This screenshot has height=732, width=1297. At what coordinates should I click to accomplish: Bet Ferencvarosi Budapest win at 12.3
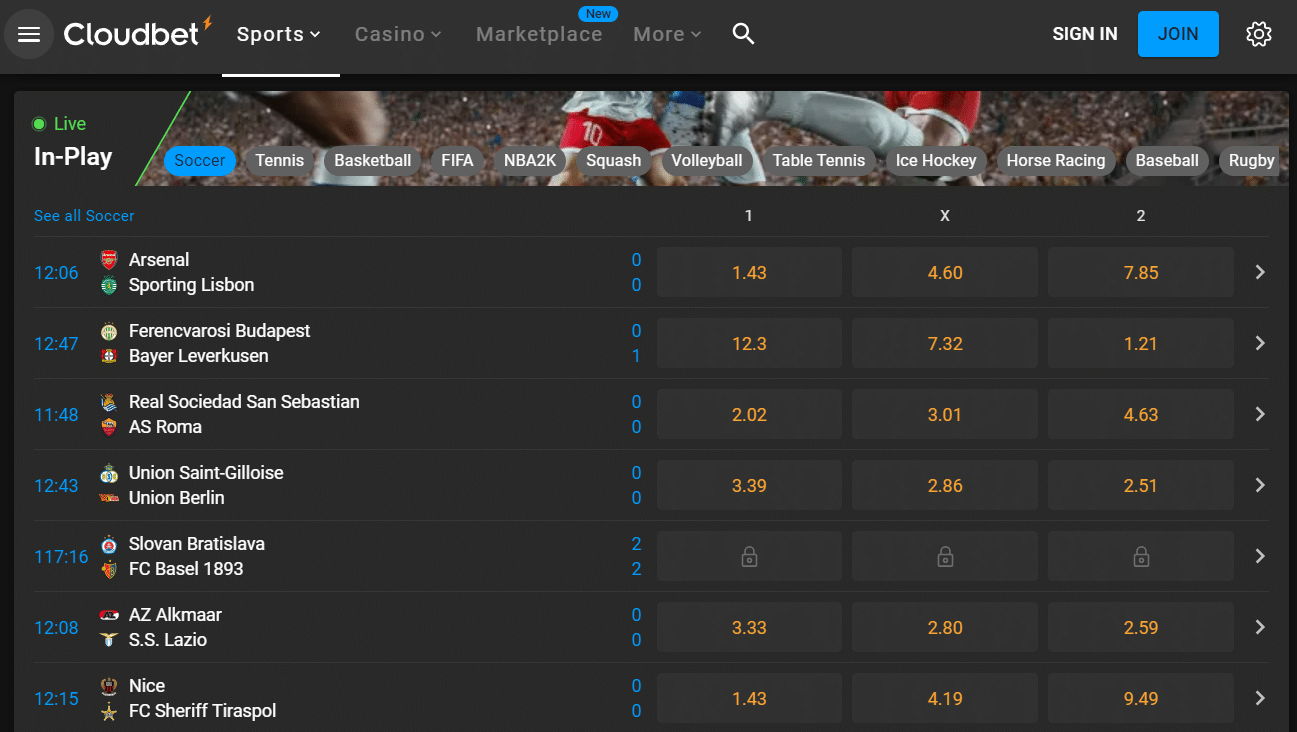(749, 343)
